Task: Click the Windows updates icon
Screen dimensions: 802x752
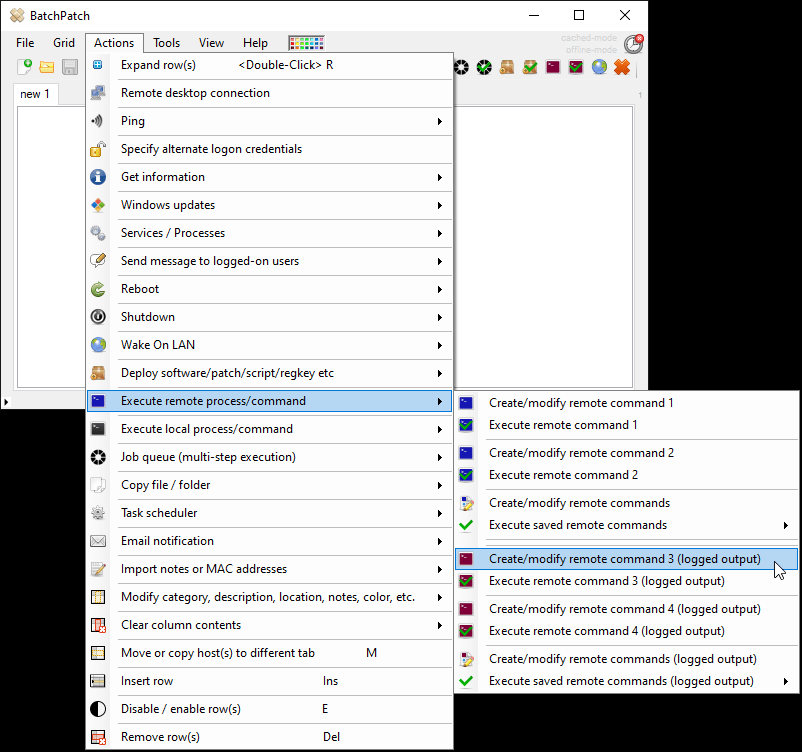Action: 98,205
